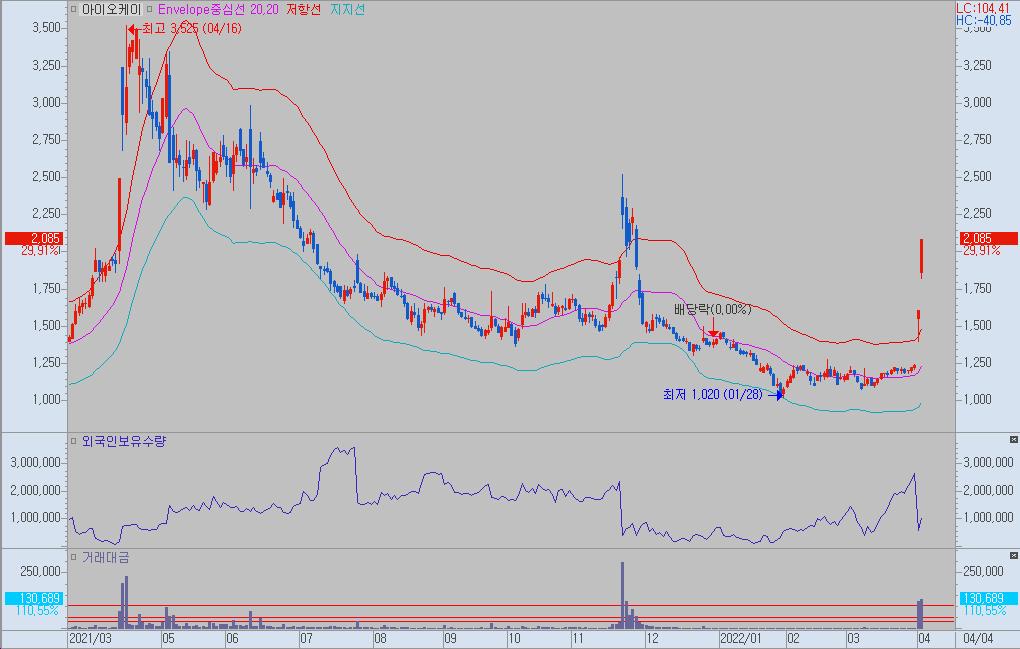Click the 2021/03 date axis label
Image resolution: width=1020 pixels, height=649 pixels.
tap(90, 639)
